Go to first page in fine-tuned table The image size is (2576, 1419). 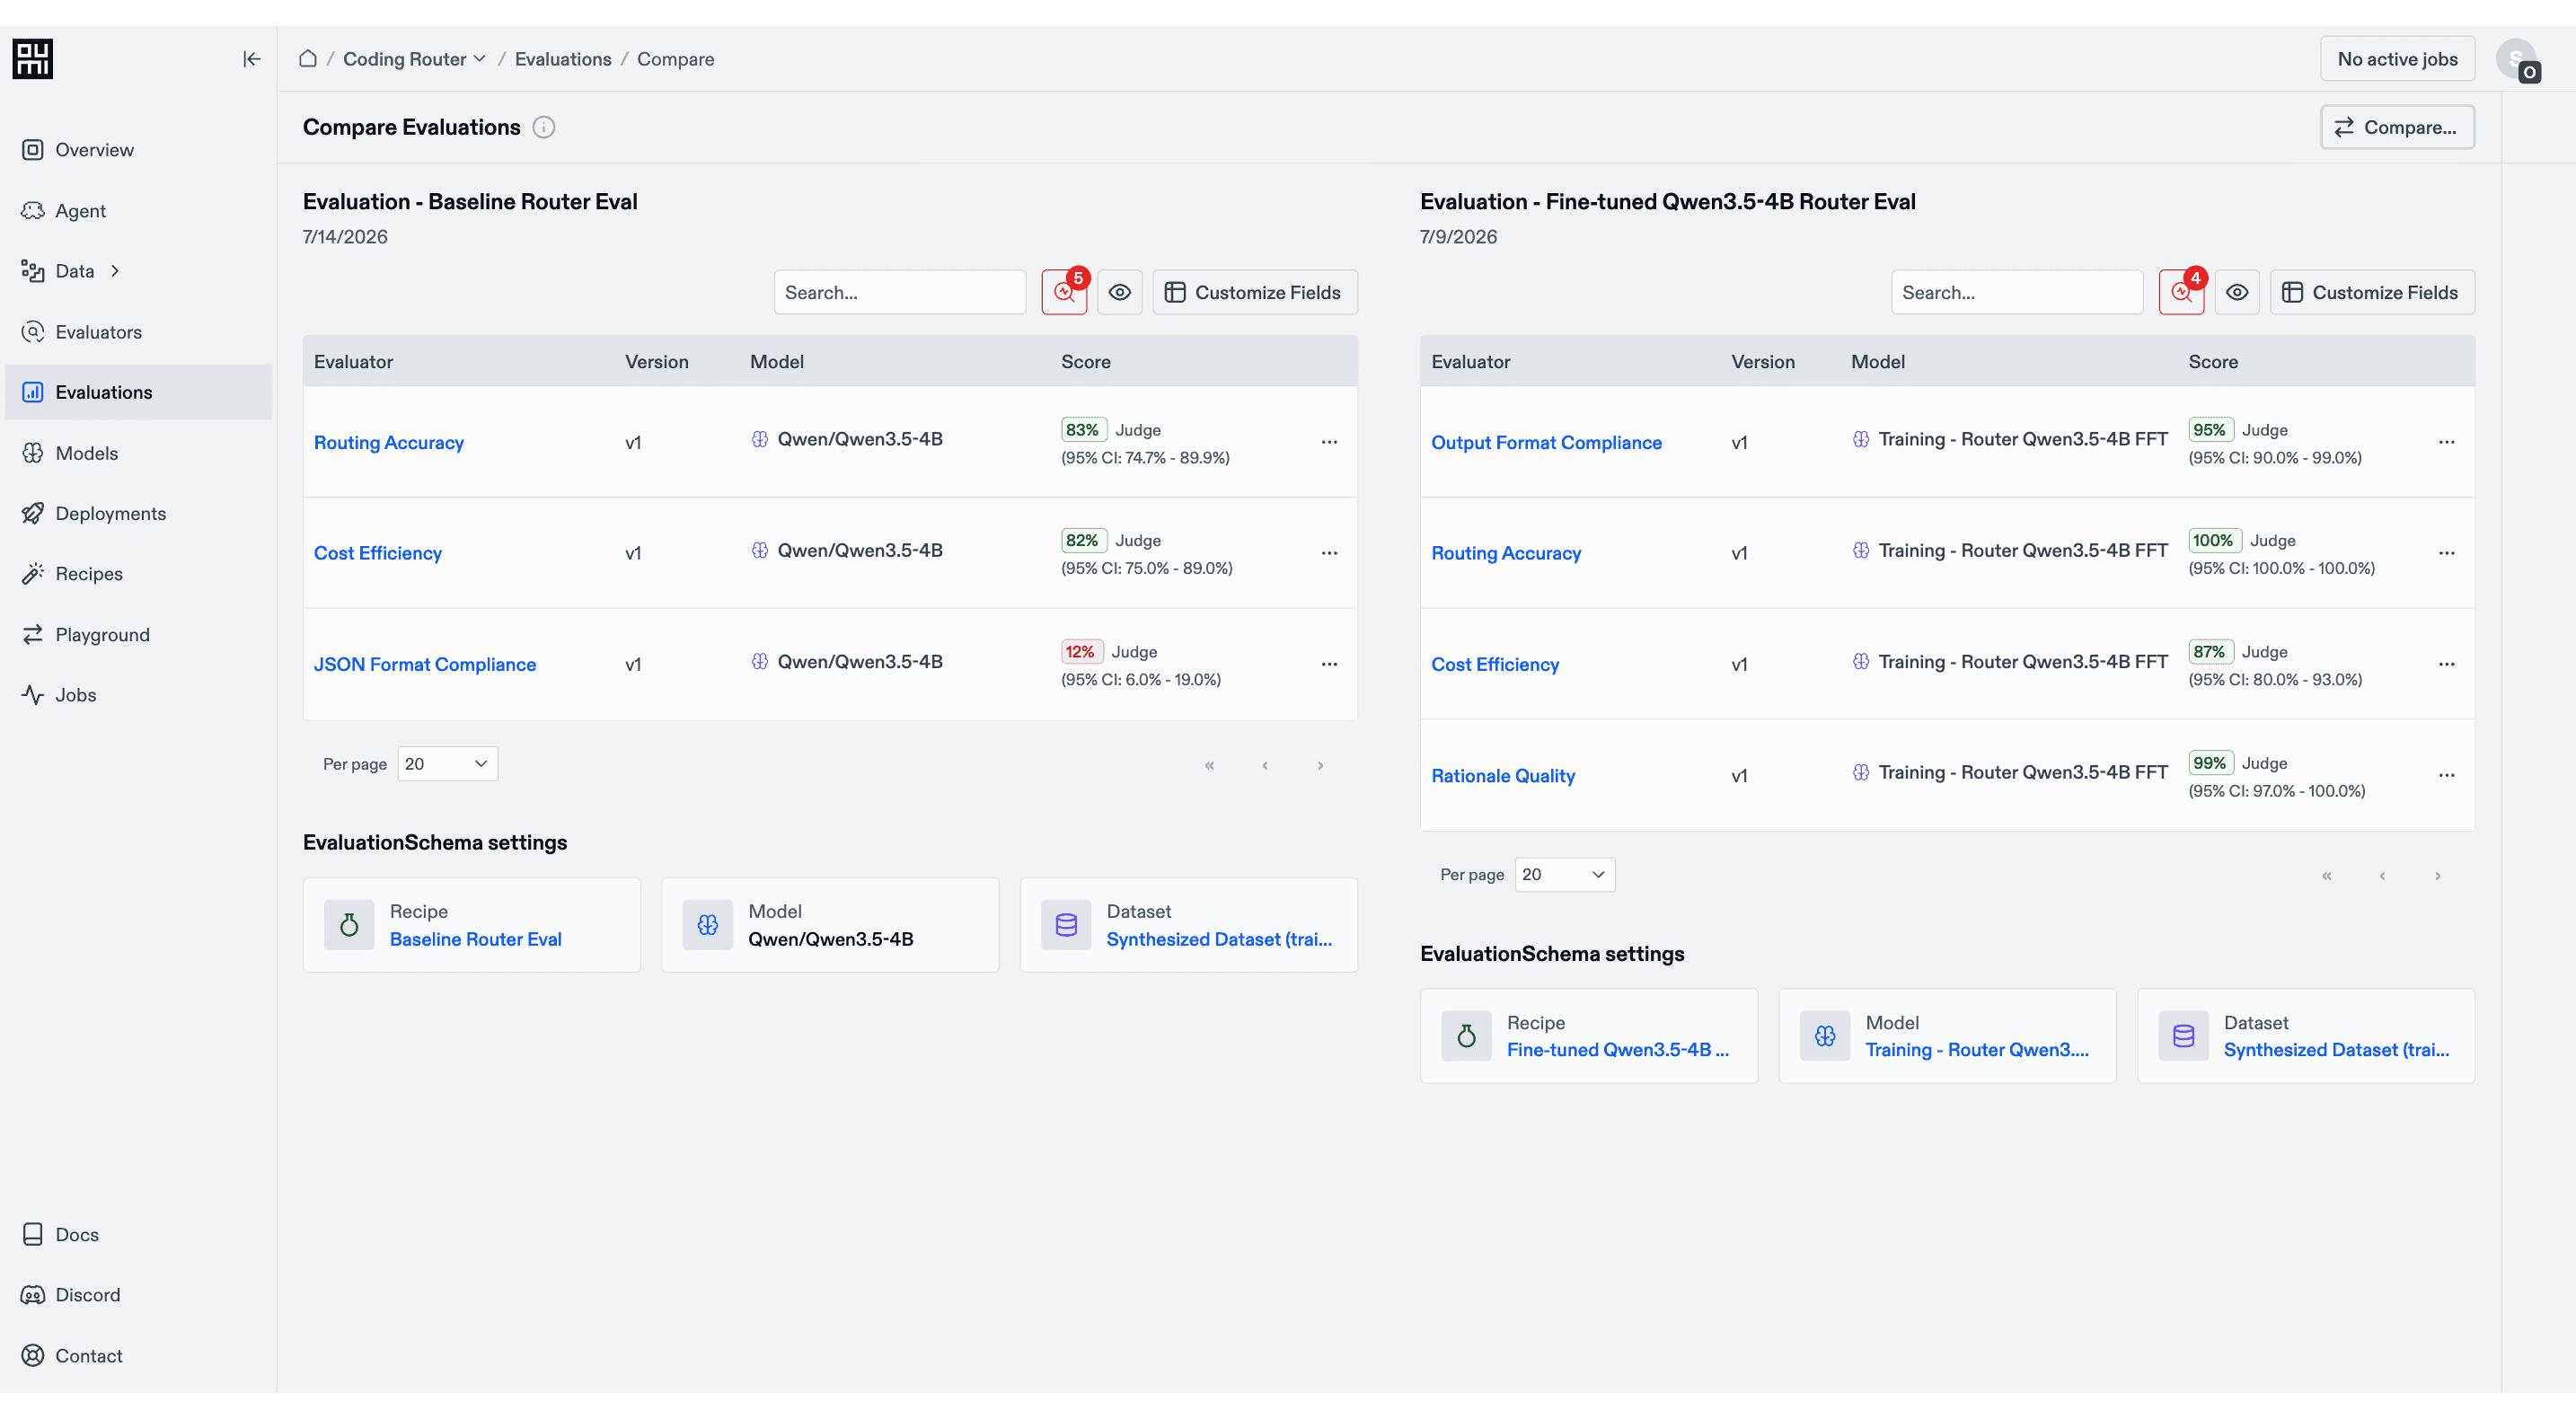click(2326, 876)
